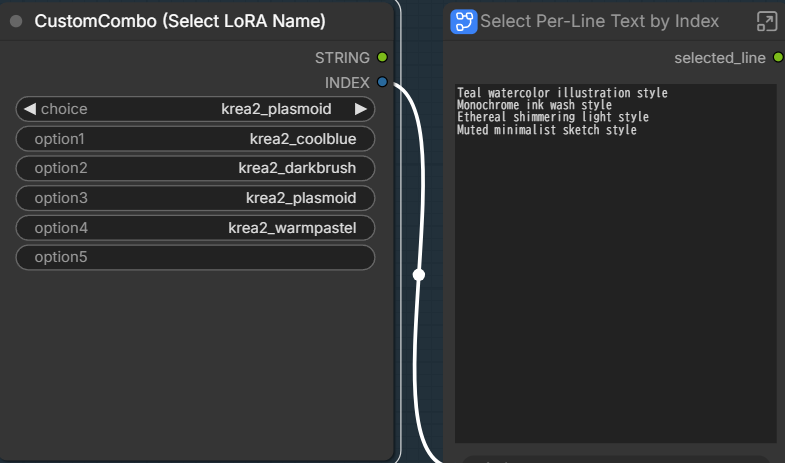Click the selected_line output socket
785x463 pixels.
click(778, 57)
